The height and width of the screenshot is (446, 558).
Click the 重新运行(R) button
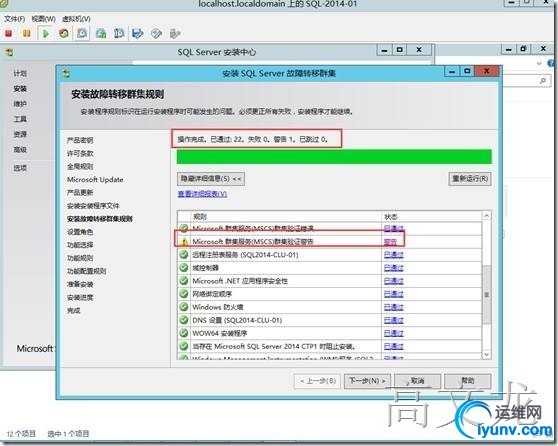click(470, 179)
